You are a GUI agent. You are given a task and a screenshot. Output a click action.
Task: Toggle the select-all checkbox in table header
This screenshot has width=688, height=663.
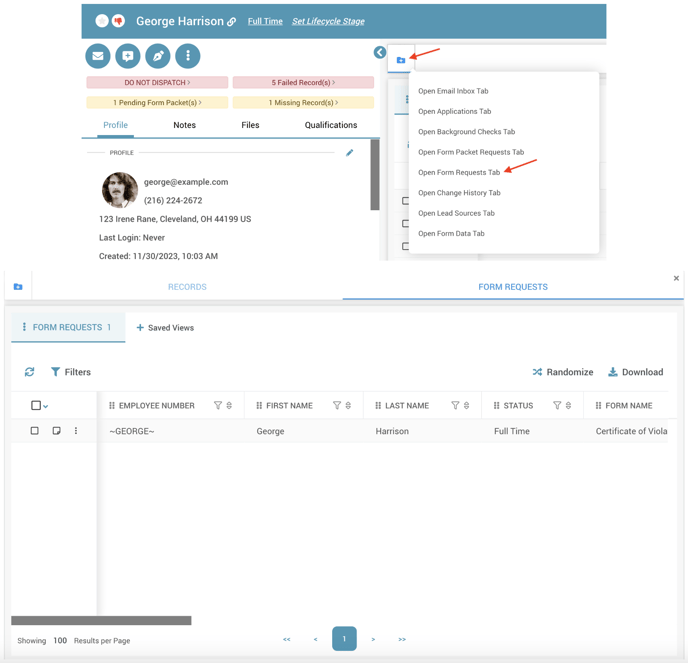36,405
